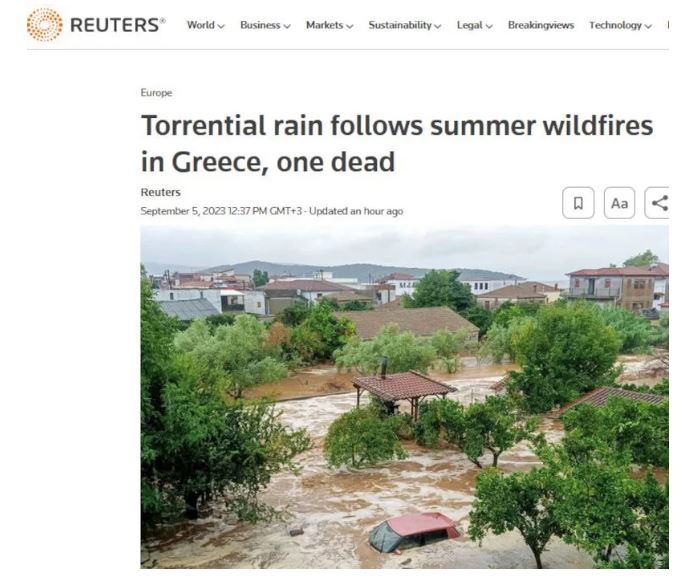The width and height of the screenshot is (684, 580).
Task: Click the World menu label
Action: tap(201, 25)
